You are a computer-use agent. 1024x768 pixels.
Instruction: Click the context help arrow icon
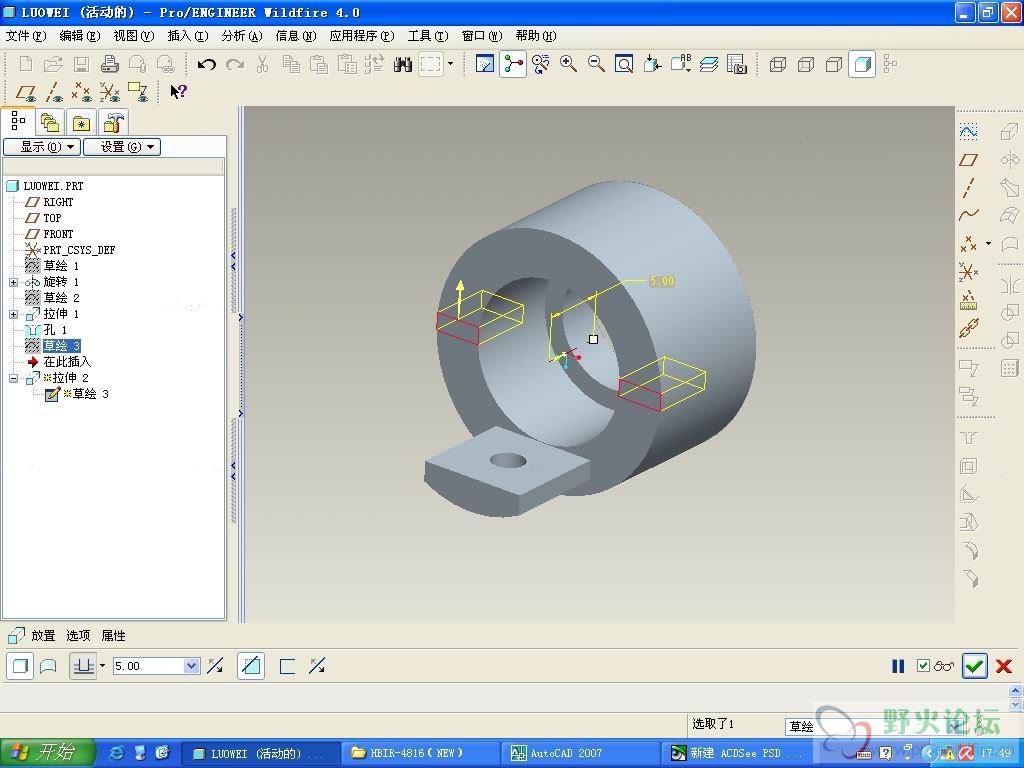[178, 91]
